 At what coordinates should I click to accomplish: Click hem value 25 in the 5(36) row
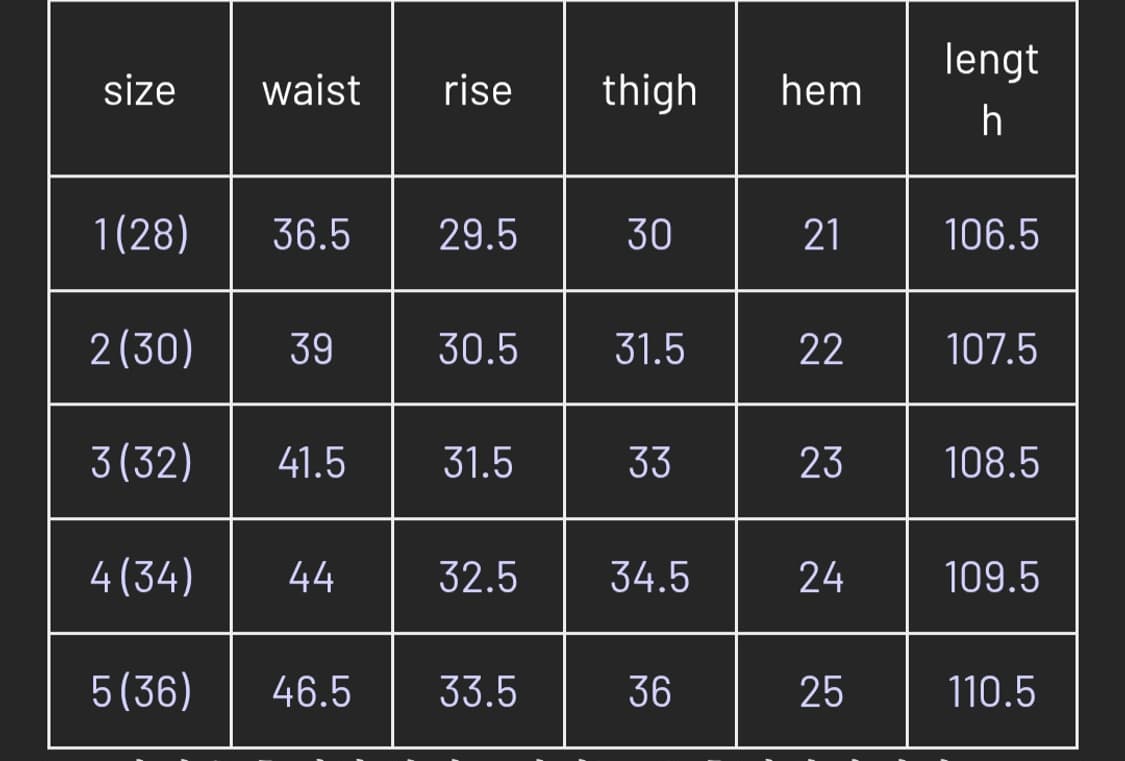click(x=821, y=691)
